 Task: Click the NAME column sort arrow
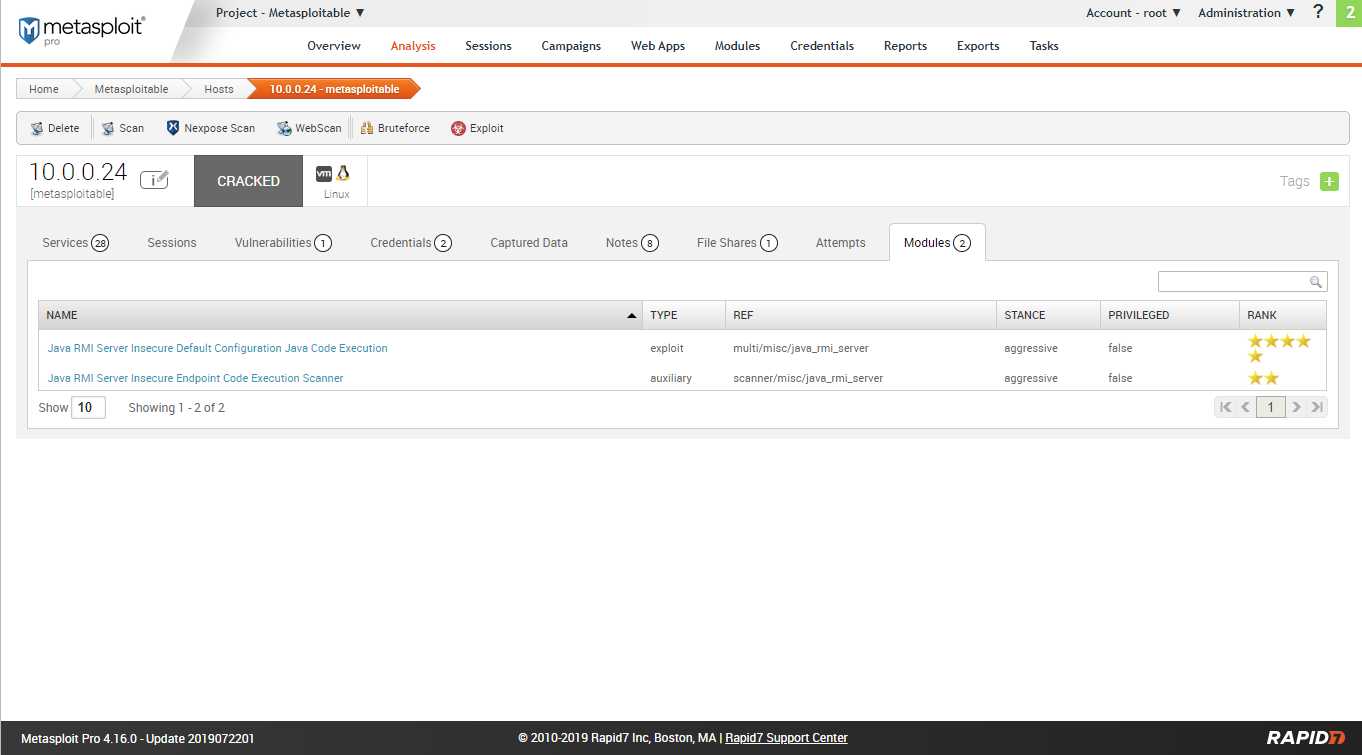click(x=631, y=315)
